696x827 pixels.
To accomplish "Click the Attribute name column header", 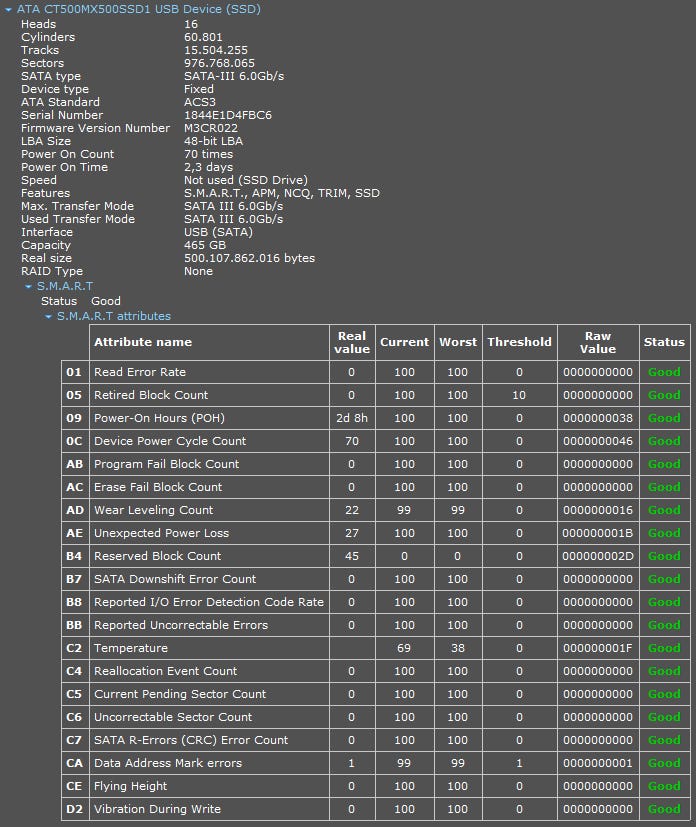I will (x=143, y=342).
